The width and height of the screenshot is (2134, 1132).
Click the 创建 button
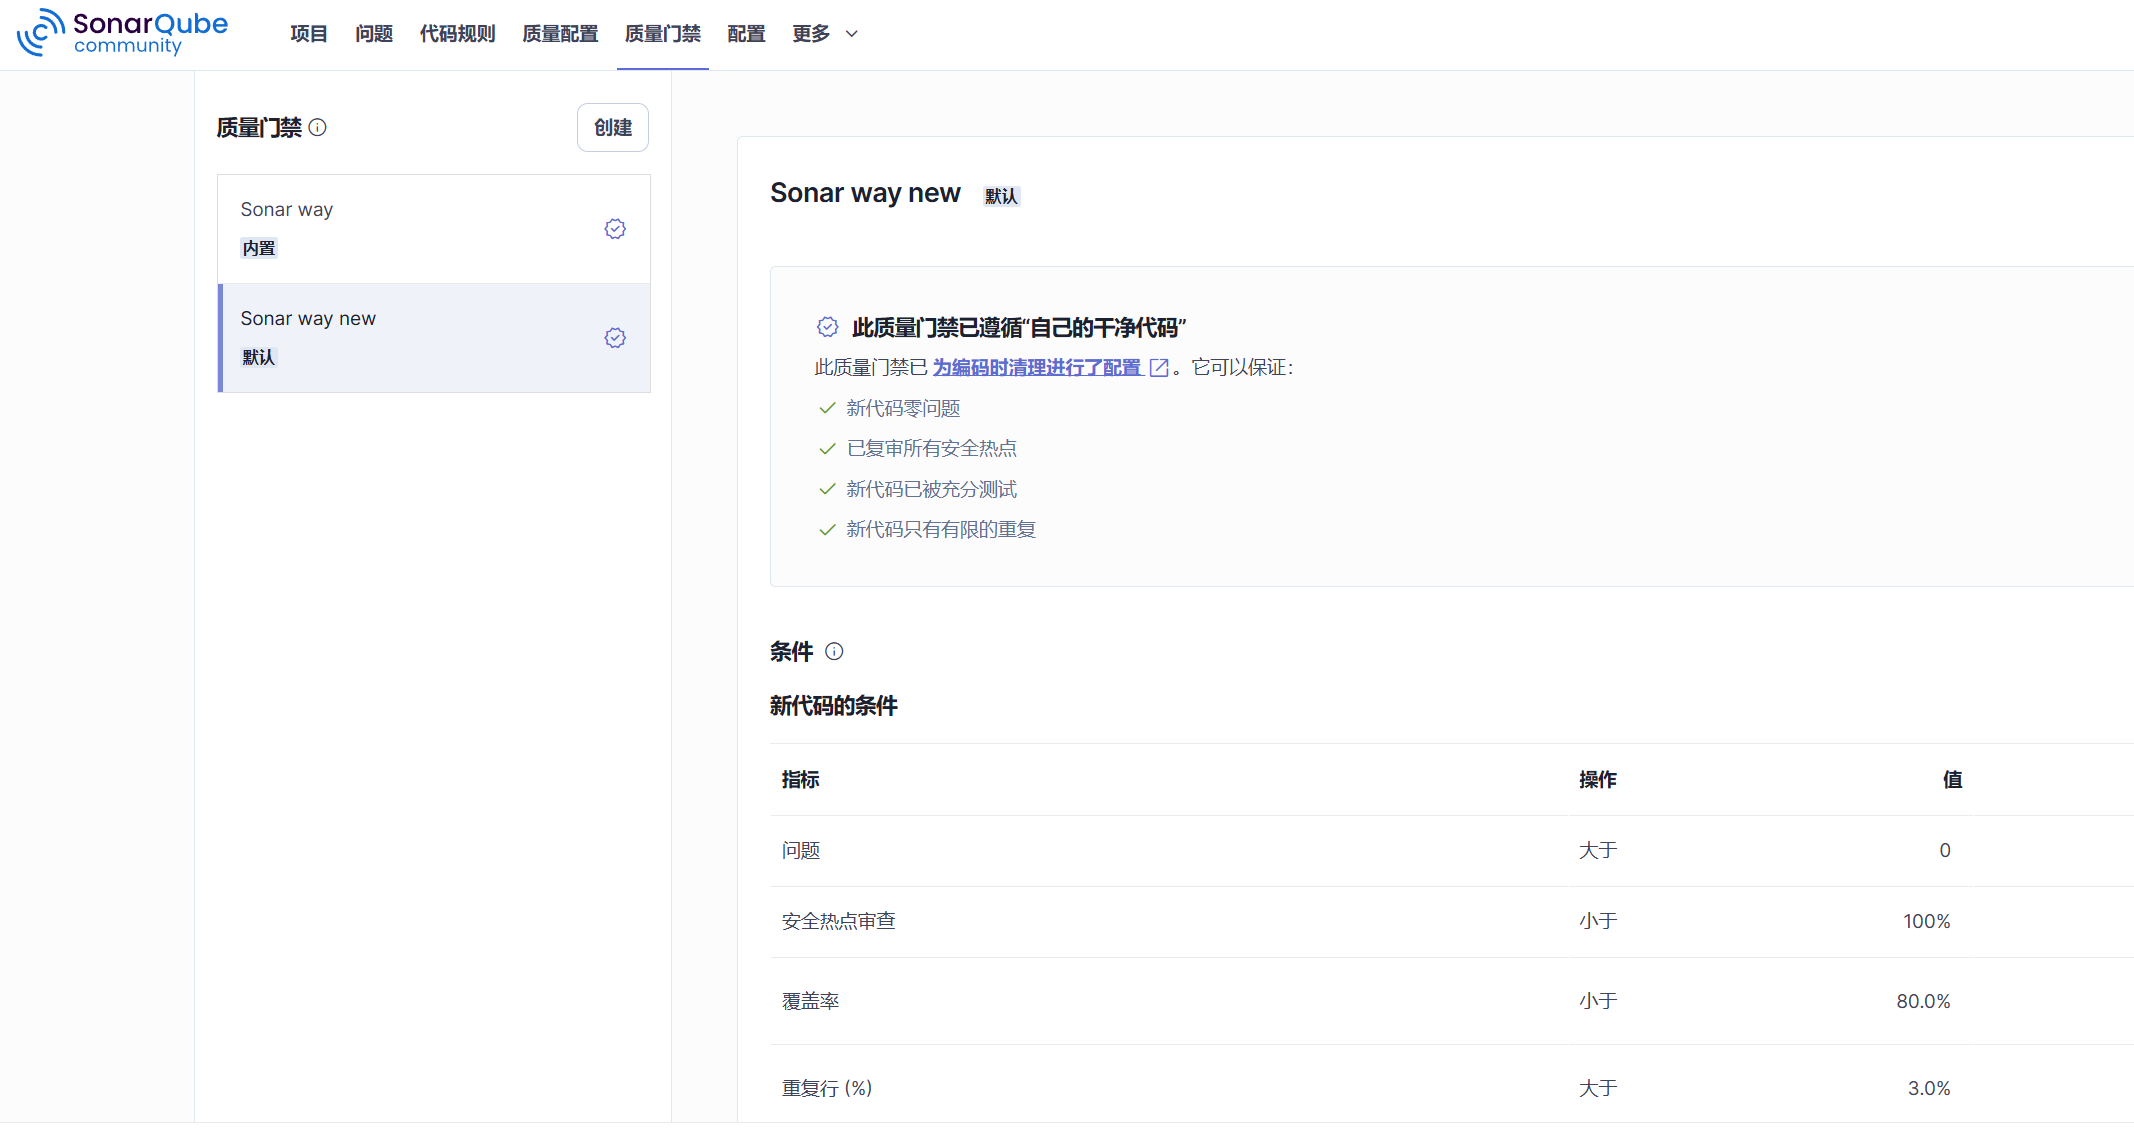(613, 128)
